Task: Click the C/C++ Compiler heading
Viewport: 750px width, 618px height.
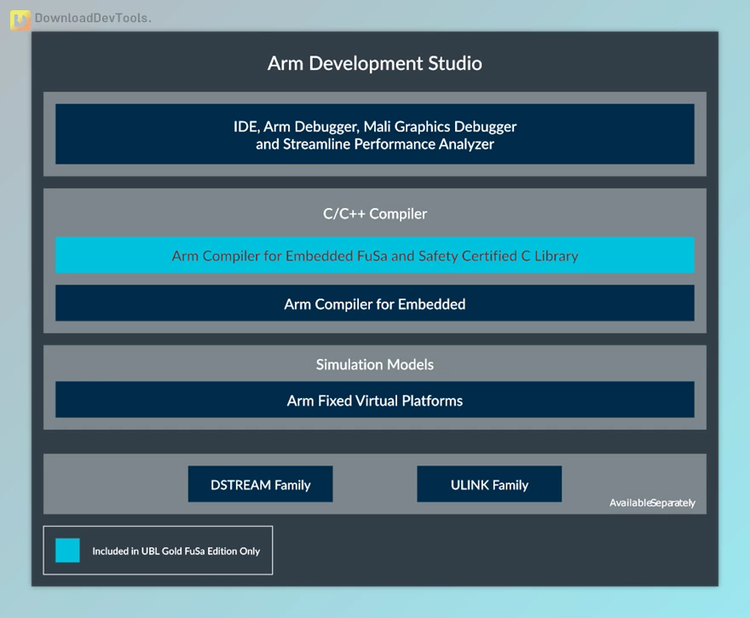Action: pyautogui.click(x=375, y=214)
